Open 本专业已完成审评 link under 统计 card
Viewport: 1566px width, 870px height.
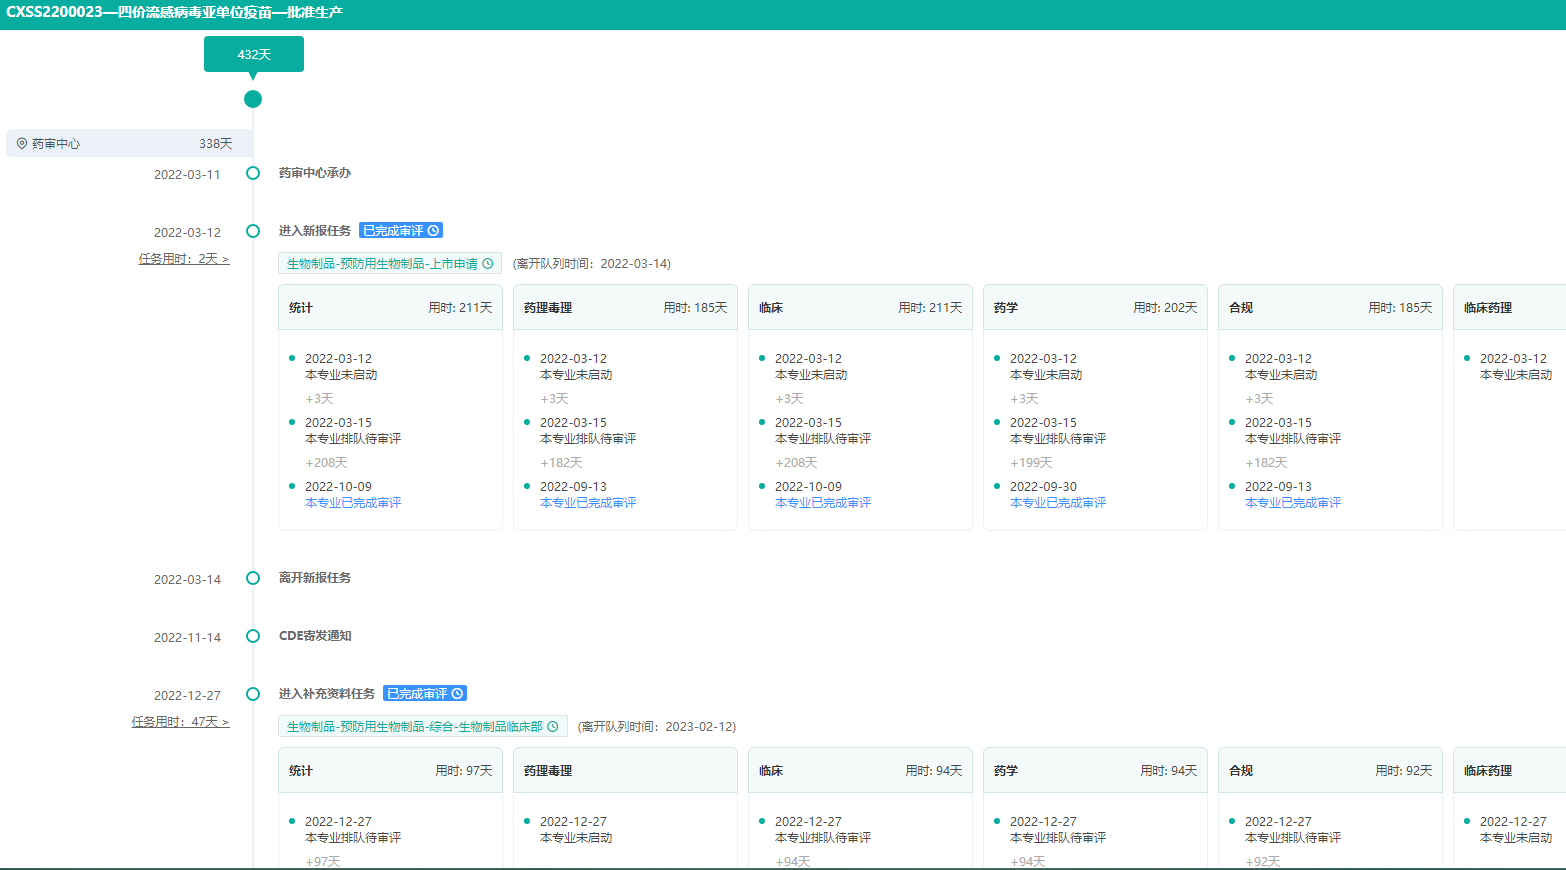pos(353,503)
